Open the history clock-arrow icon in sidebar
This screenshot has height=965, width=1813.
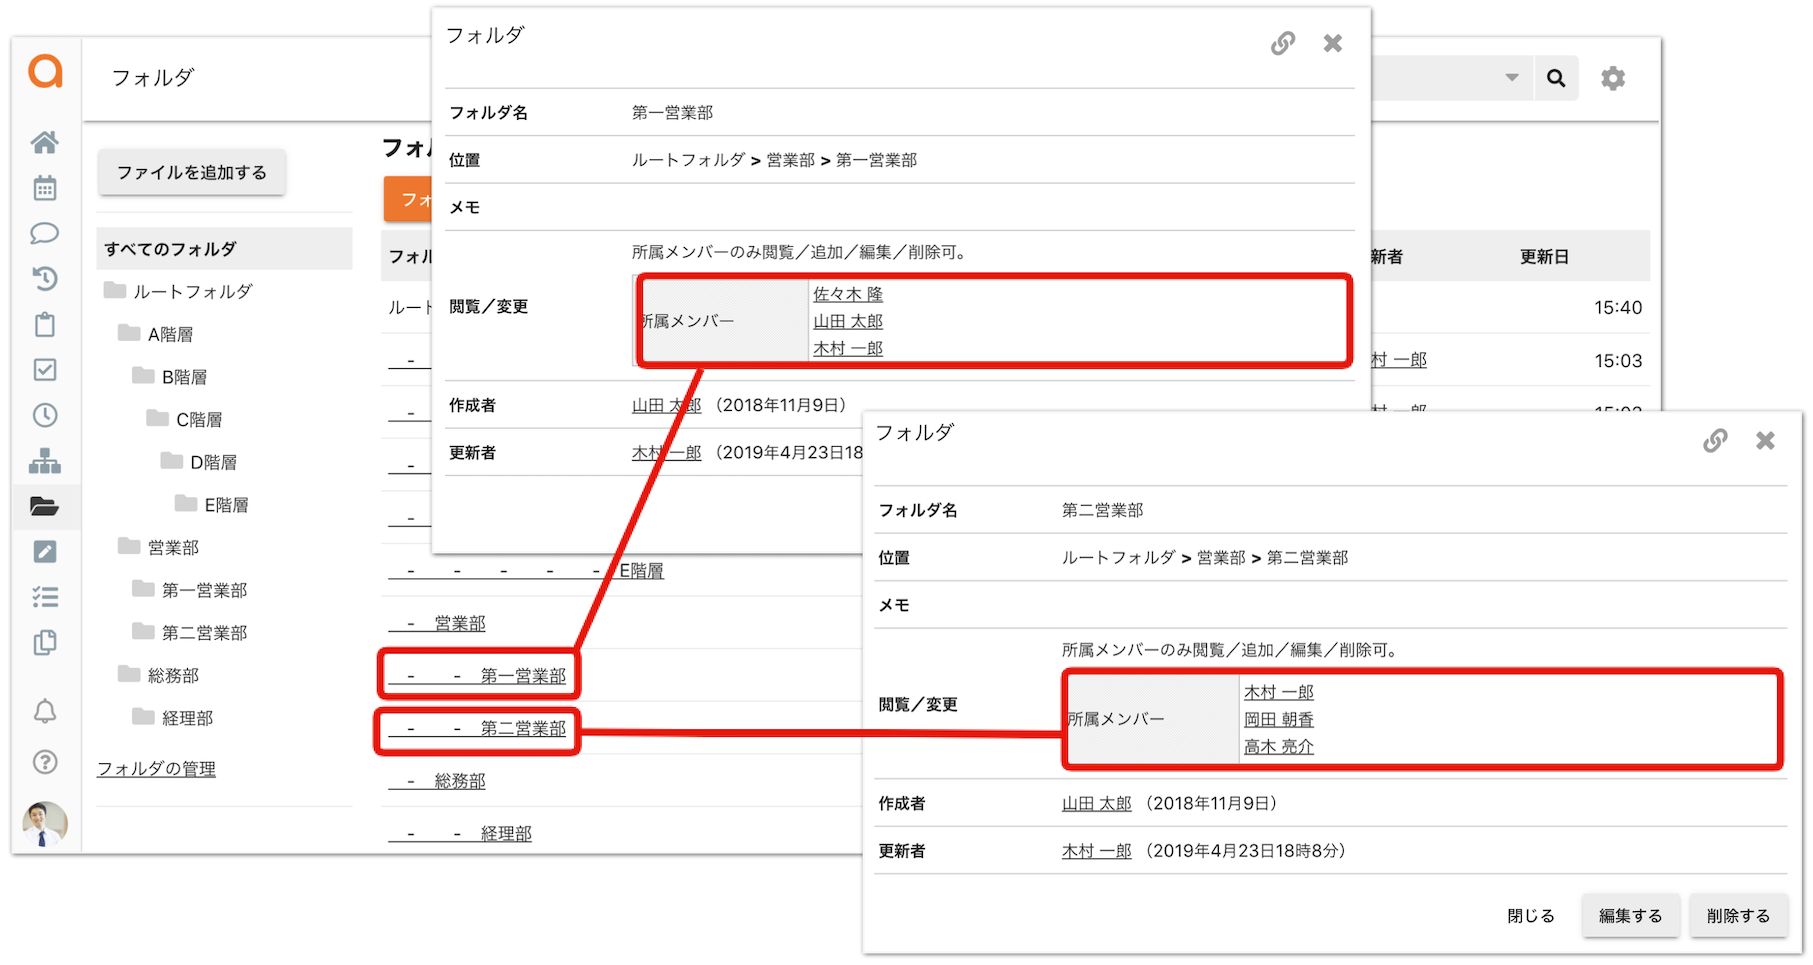coord(45,278)
